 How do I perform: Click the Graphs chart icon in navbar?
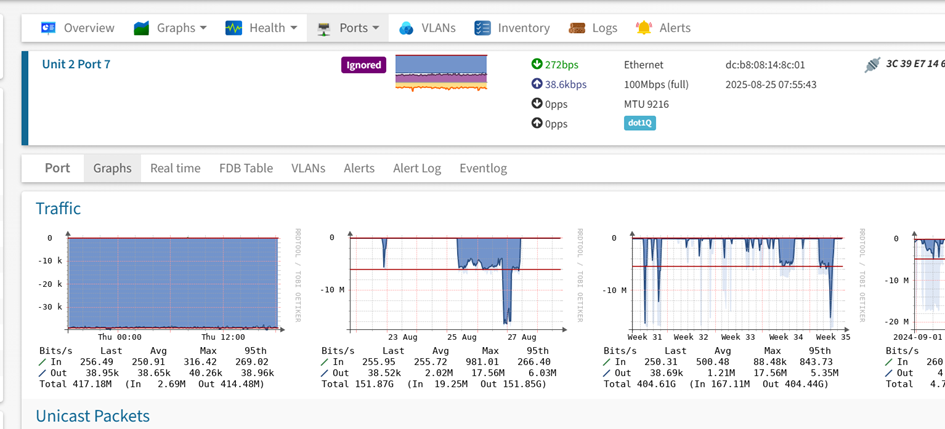click(142, 28)
